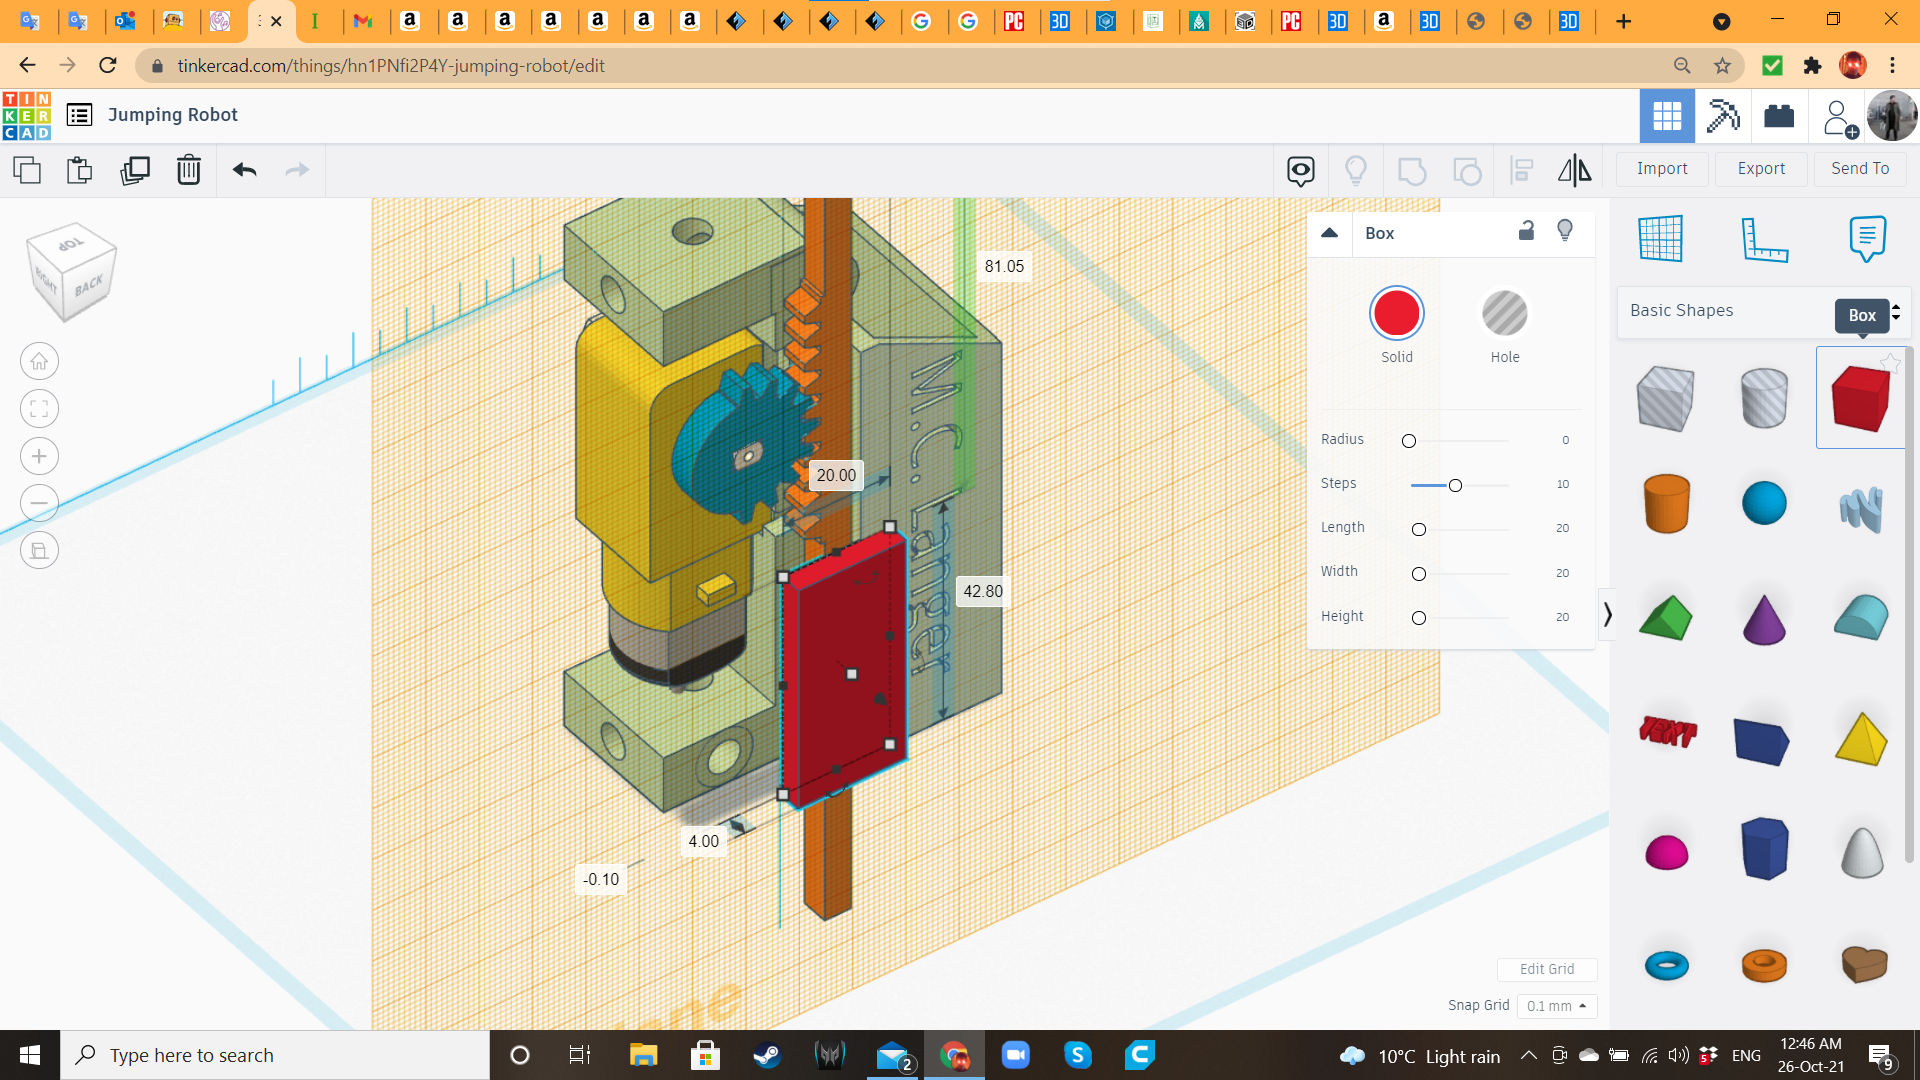The image size is (1920, 1080).
Task: Click the Delete trash can icon
Action: [x=188, y=170]
